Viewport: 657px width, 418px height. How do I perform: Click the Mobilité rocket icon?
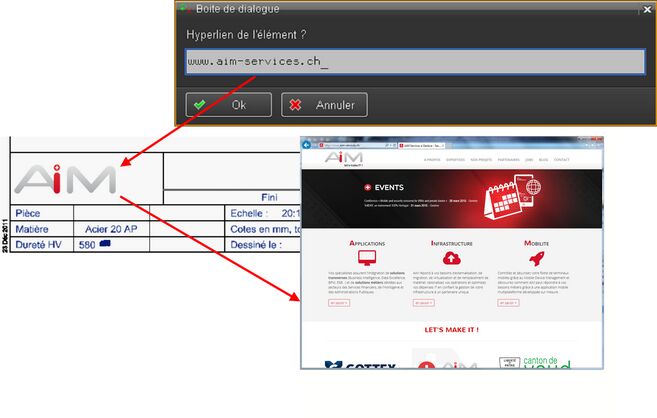[x=536, y=258]
